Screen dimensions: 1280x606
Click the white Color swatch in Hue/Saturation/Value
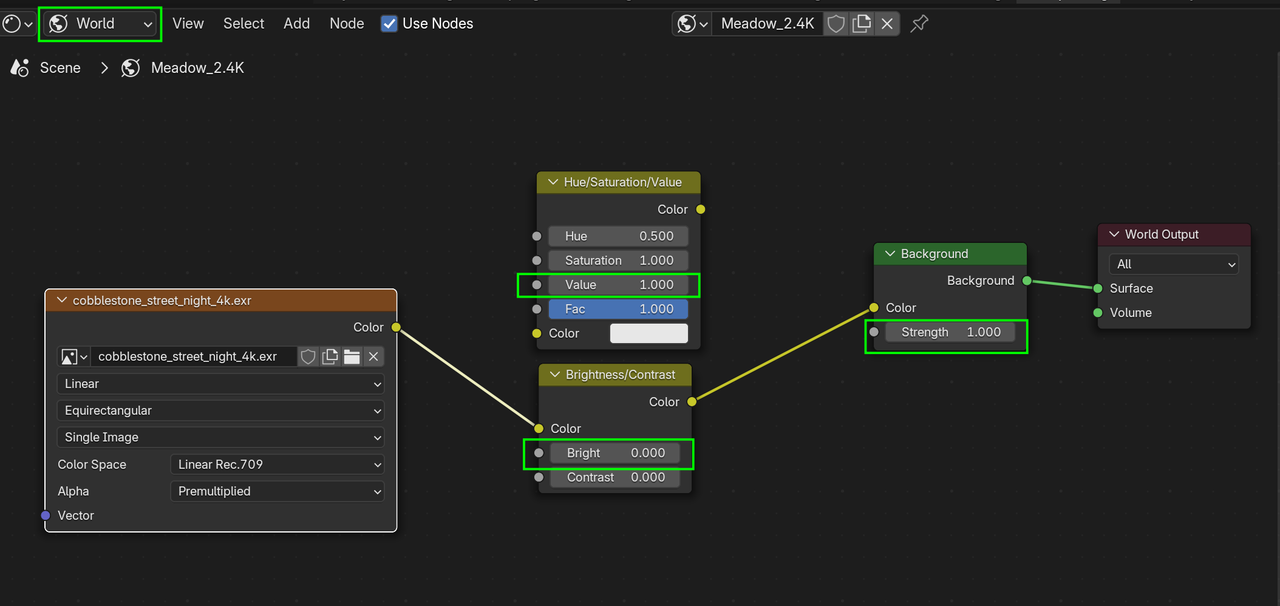649,333
